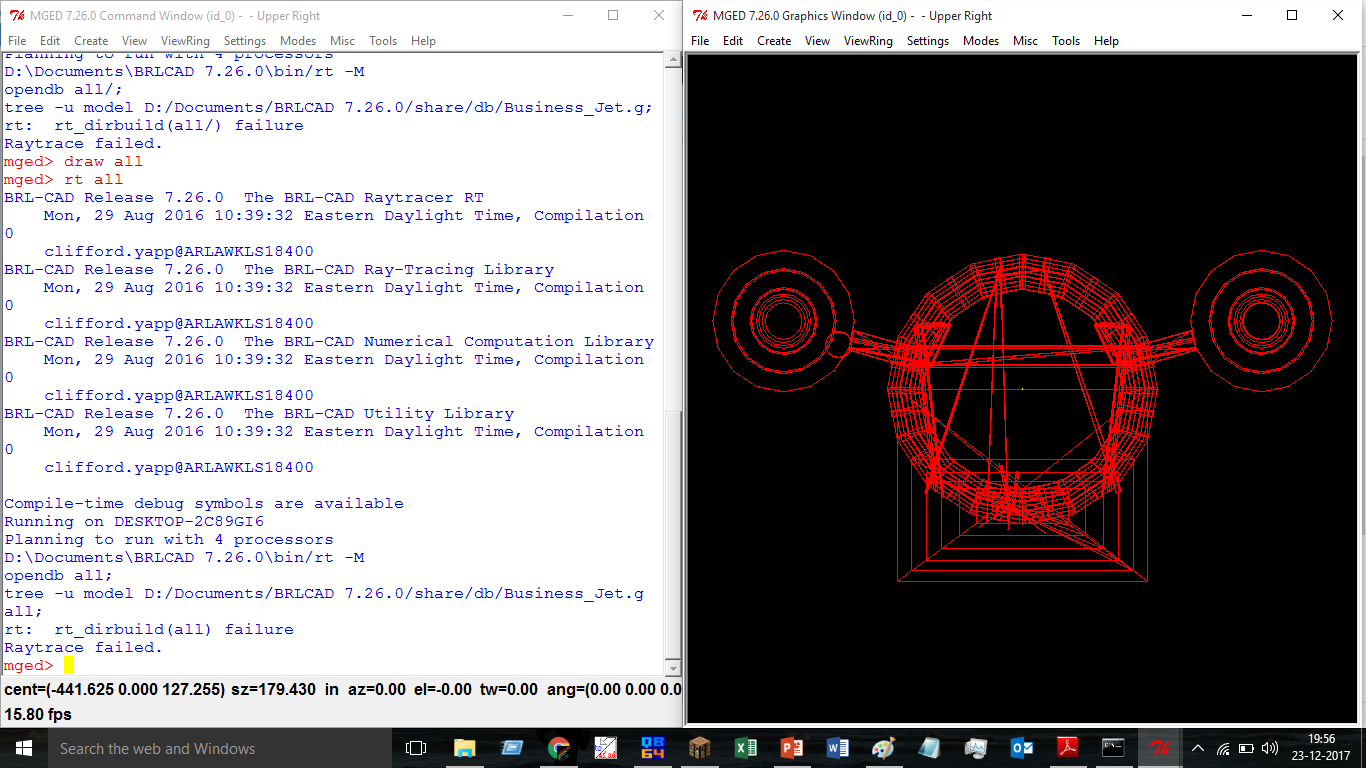Open Excel from taskbar
The height and width of the screenshot is (768, 1368).
[x=745, y=748]
